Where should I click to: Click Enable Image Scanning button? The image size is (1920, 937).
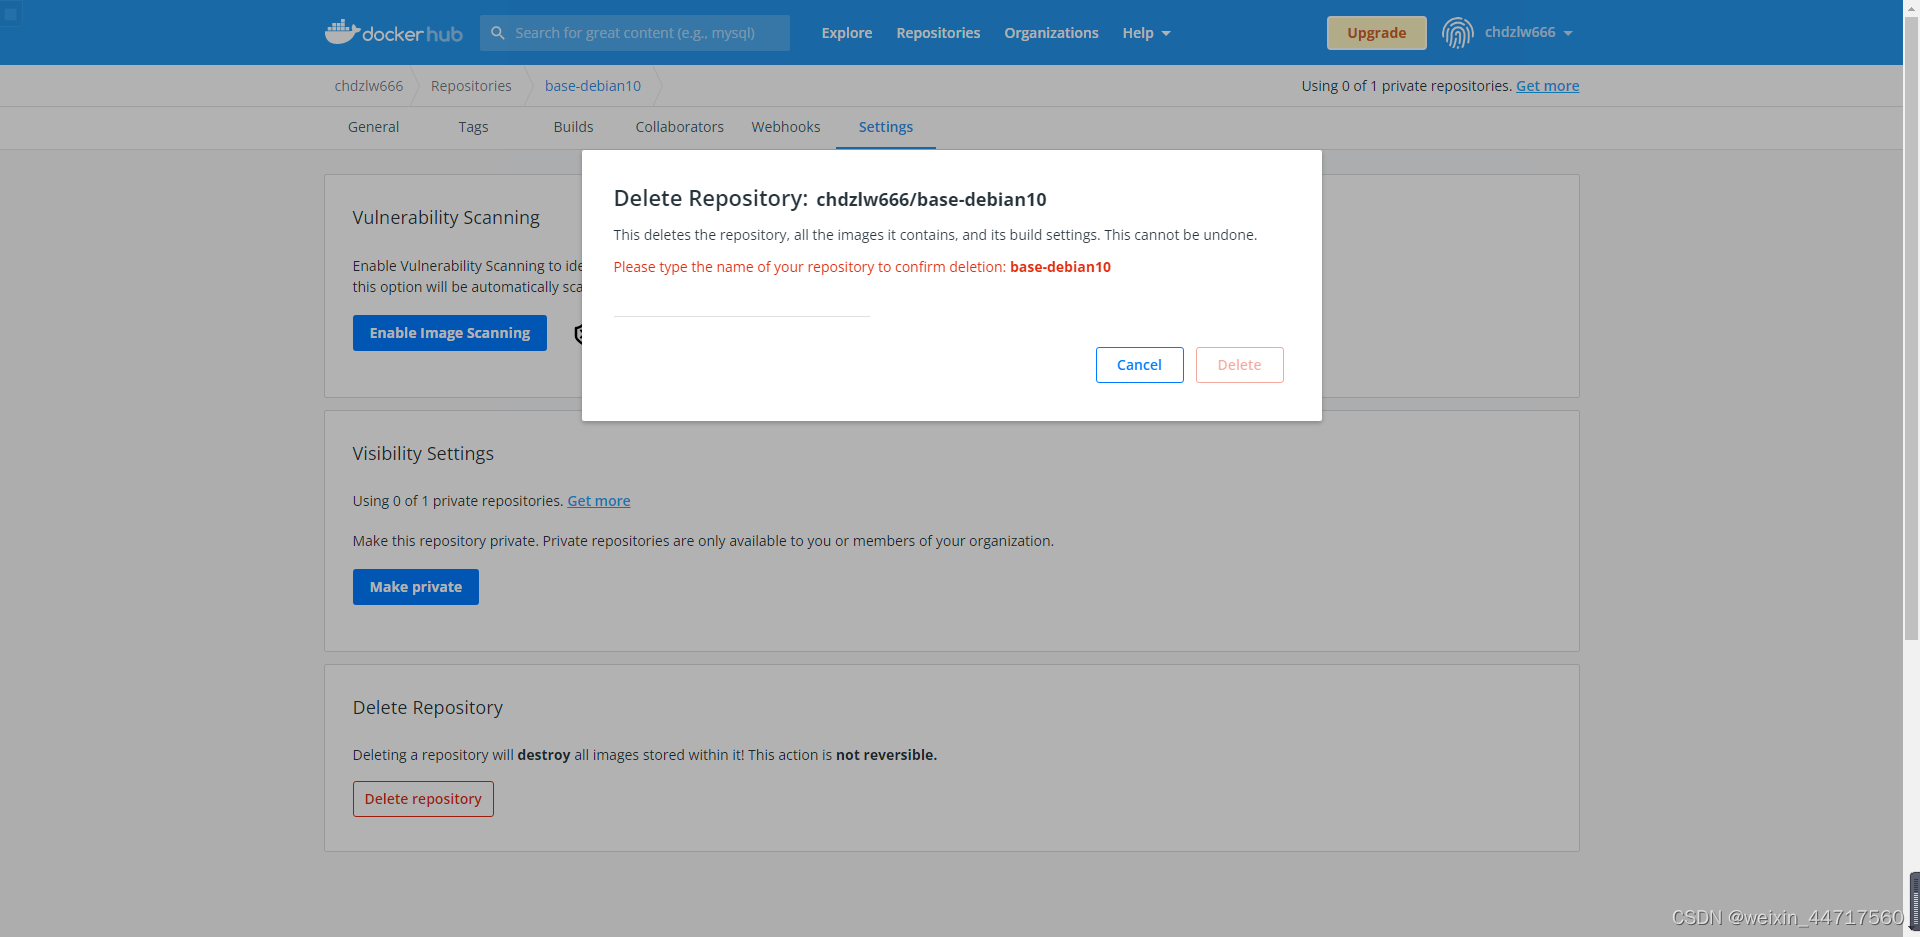tap(450, 333)
